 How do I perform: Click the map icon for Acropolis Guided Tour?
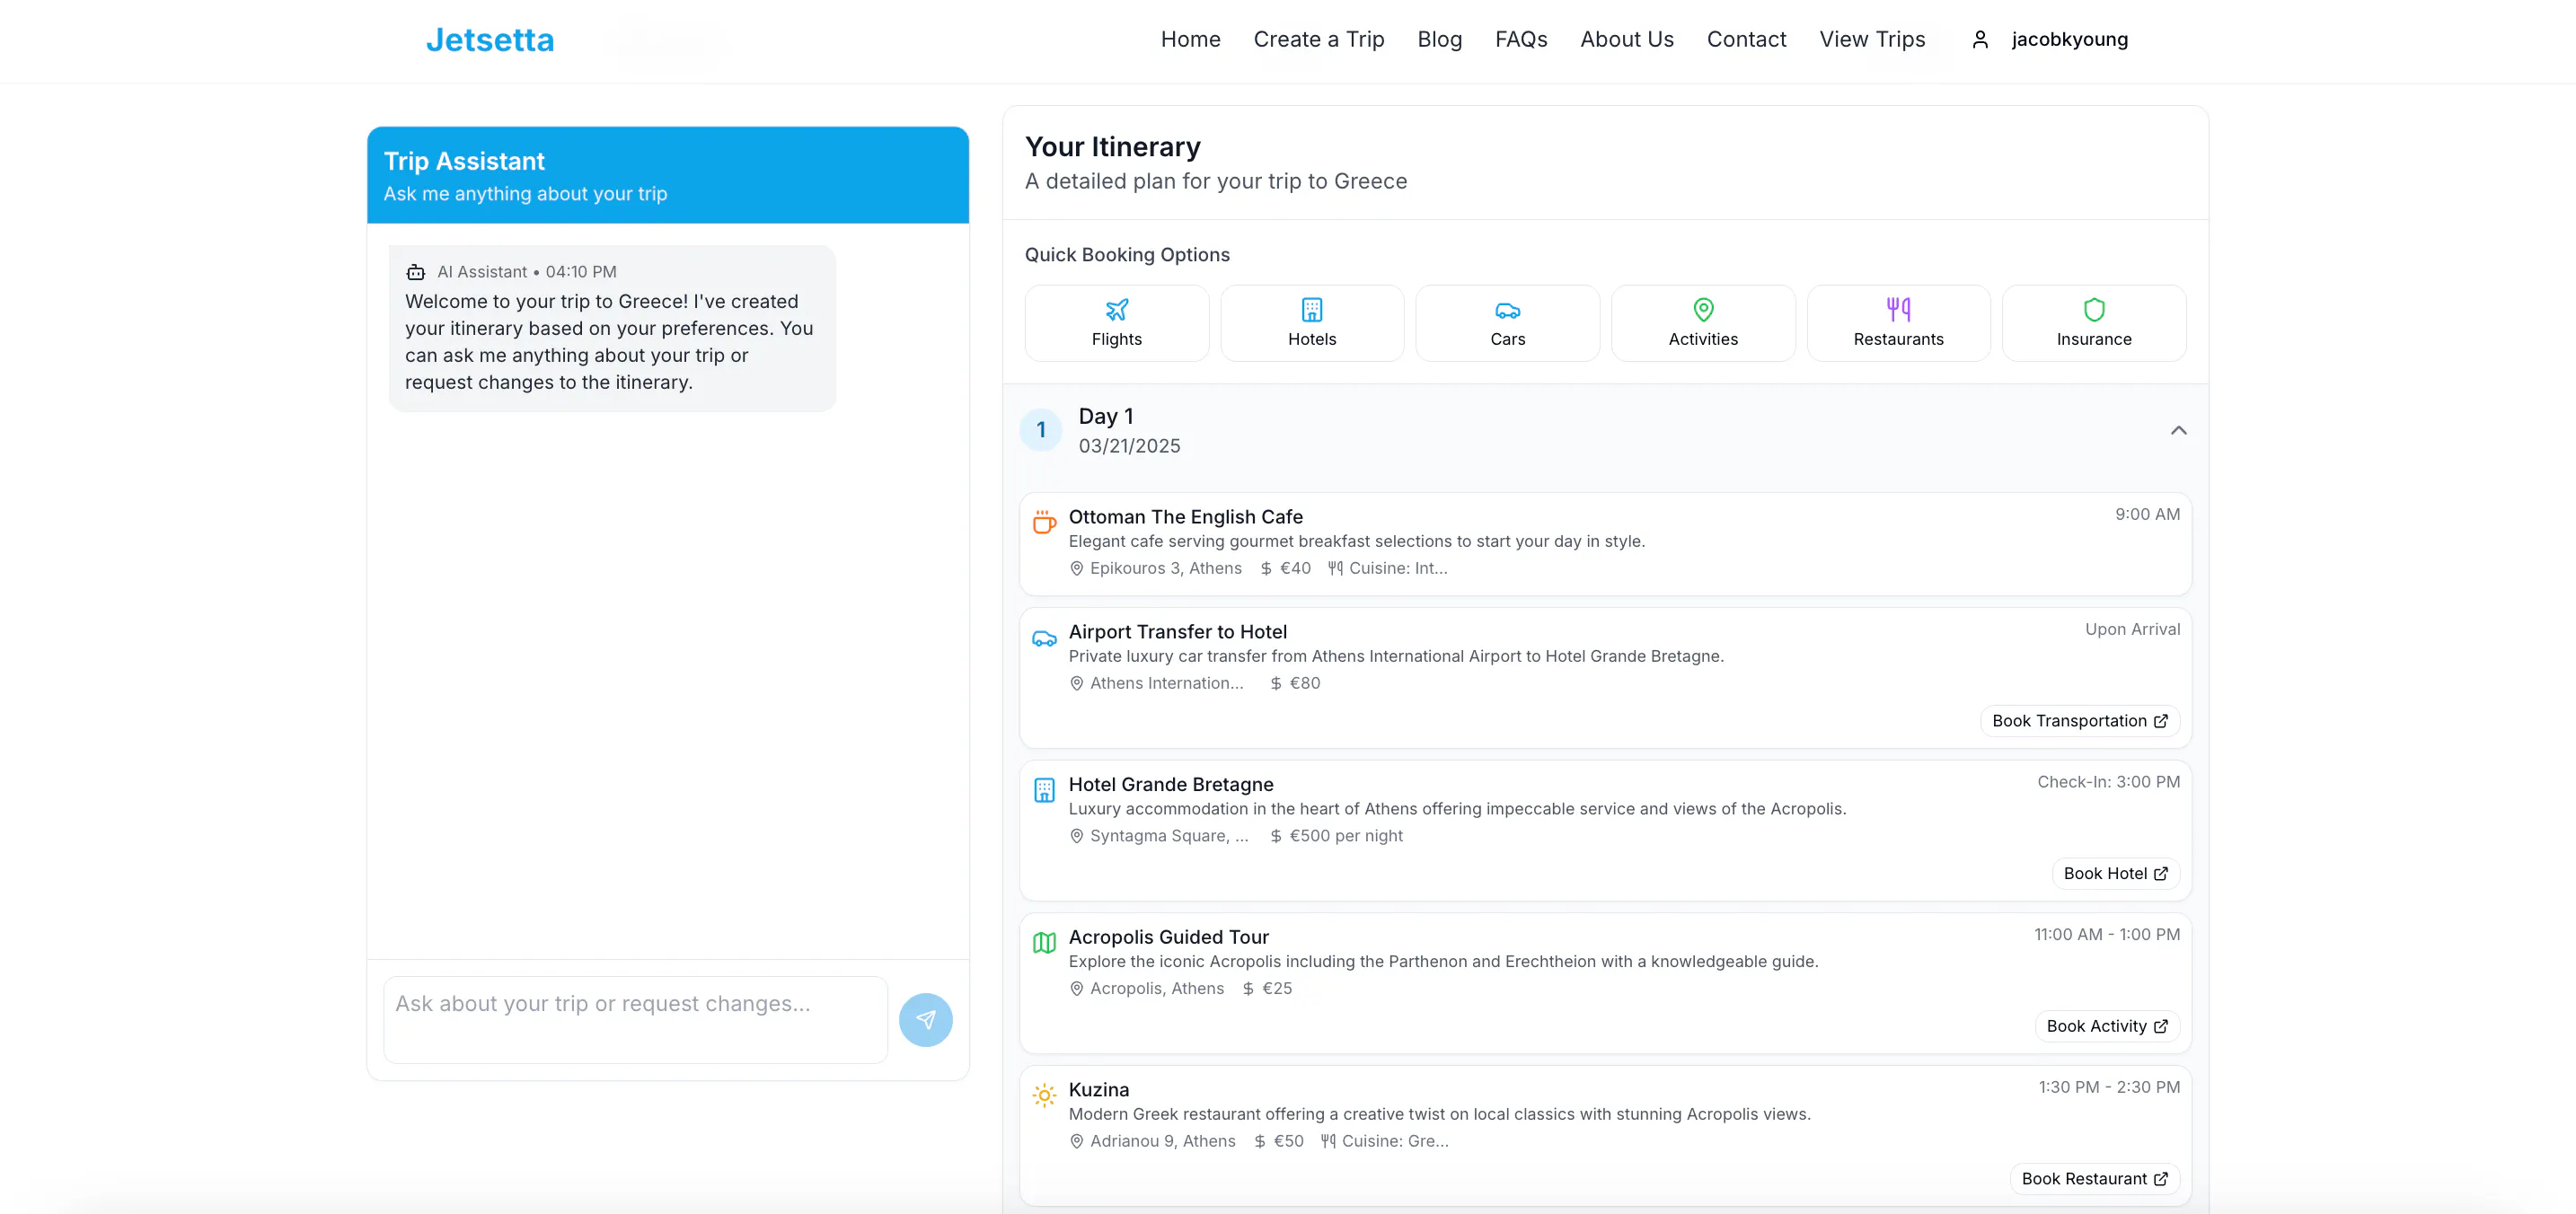click(x=1043, y=942)
